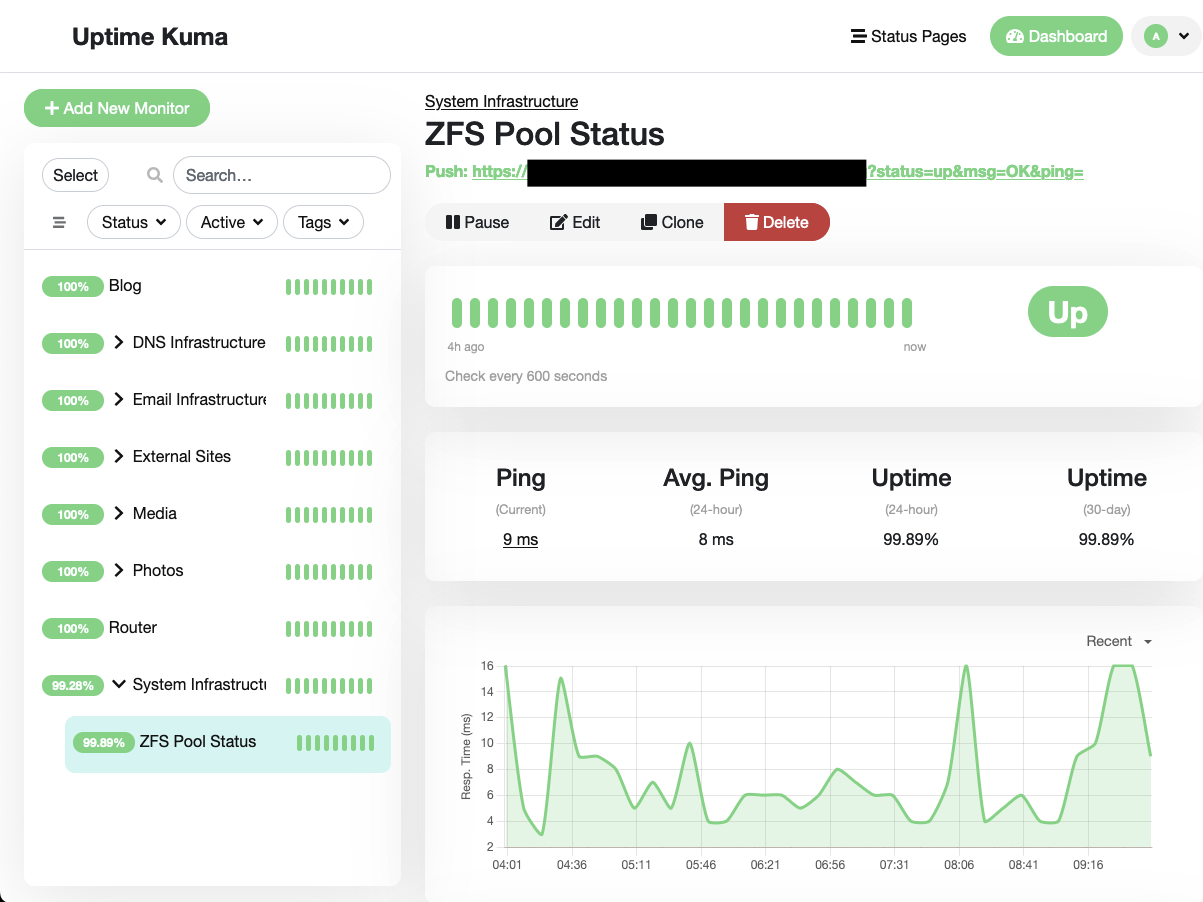
Task: Open the search magnifier icon
Action: 154,175
